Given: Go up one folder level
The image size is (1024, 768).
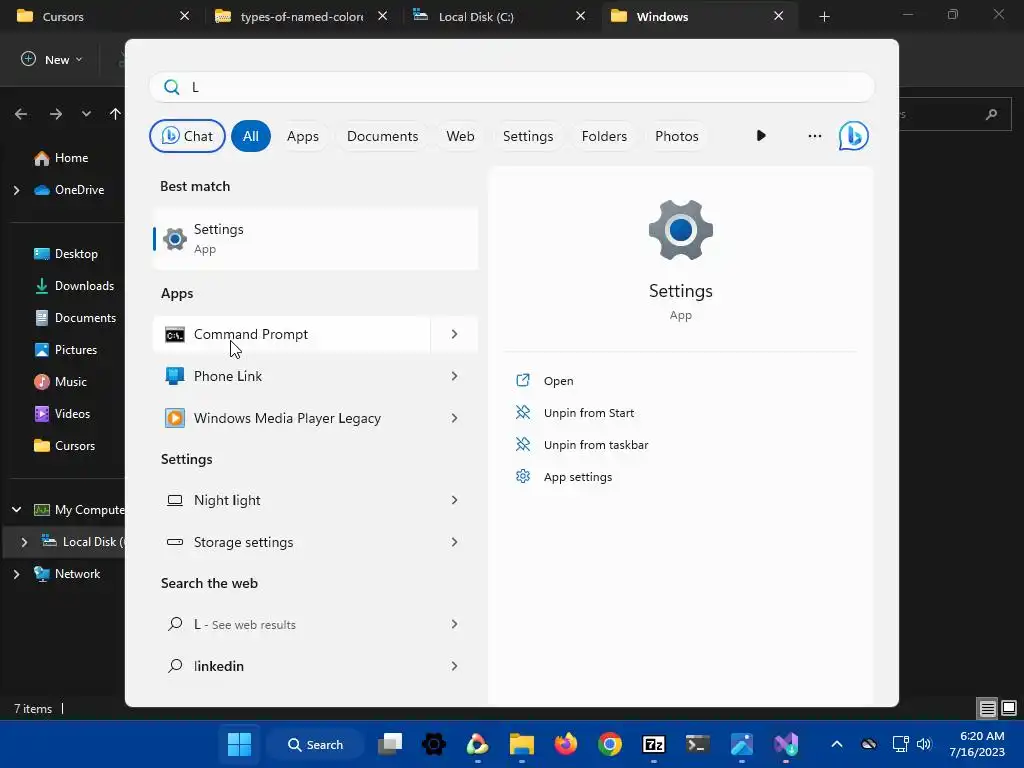Looking at the screenshot, I should [x=115, y=114].
